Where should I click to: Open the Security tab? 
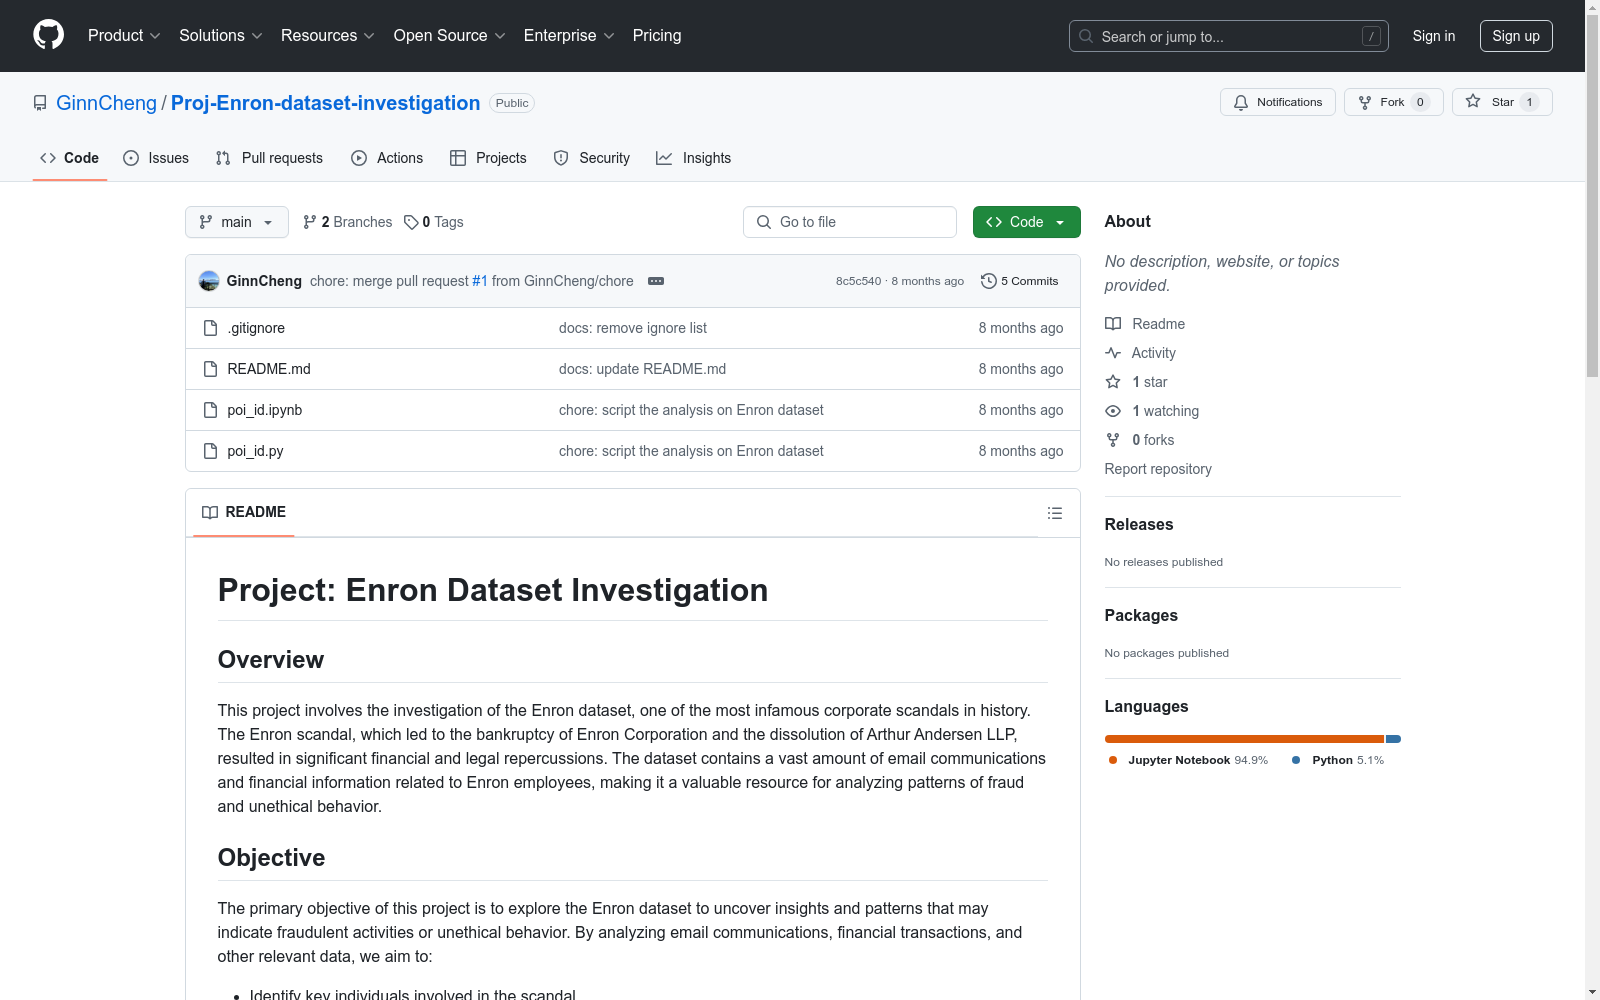pyautogui.click(x=592, y=158)
